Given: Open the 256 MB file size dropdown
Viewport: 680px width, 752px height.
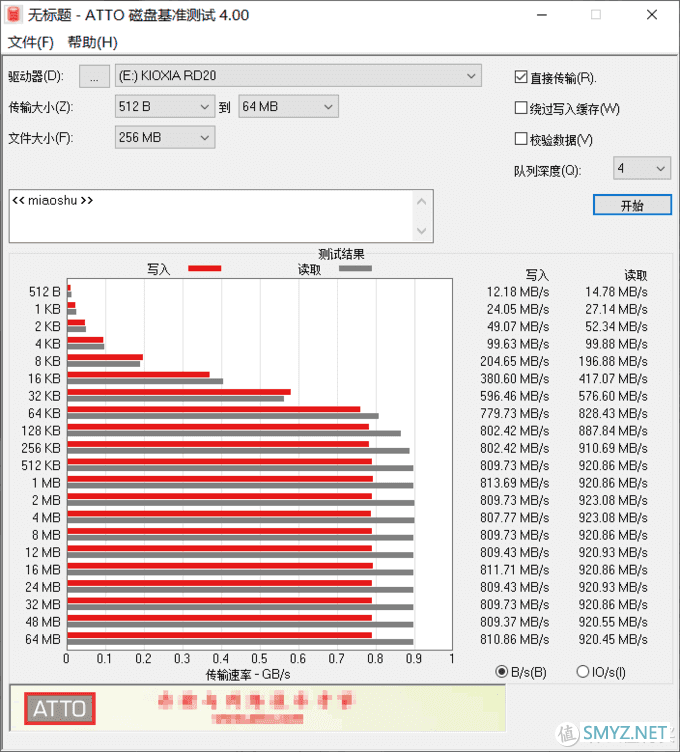Looking at the screenshot, I should 165,138.
